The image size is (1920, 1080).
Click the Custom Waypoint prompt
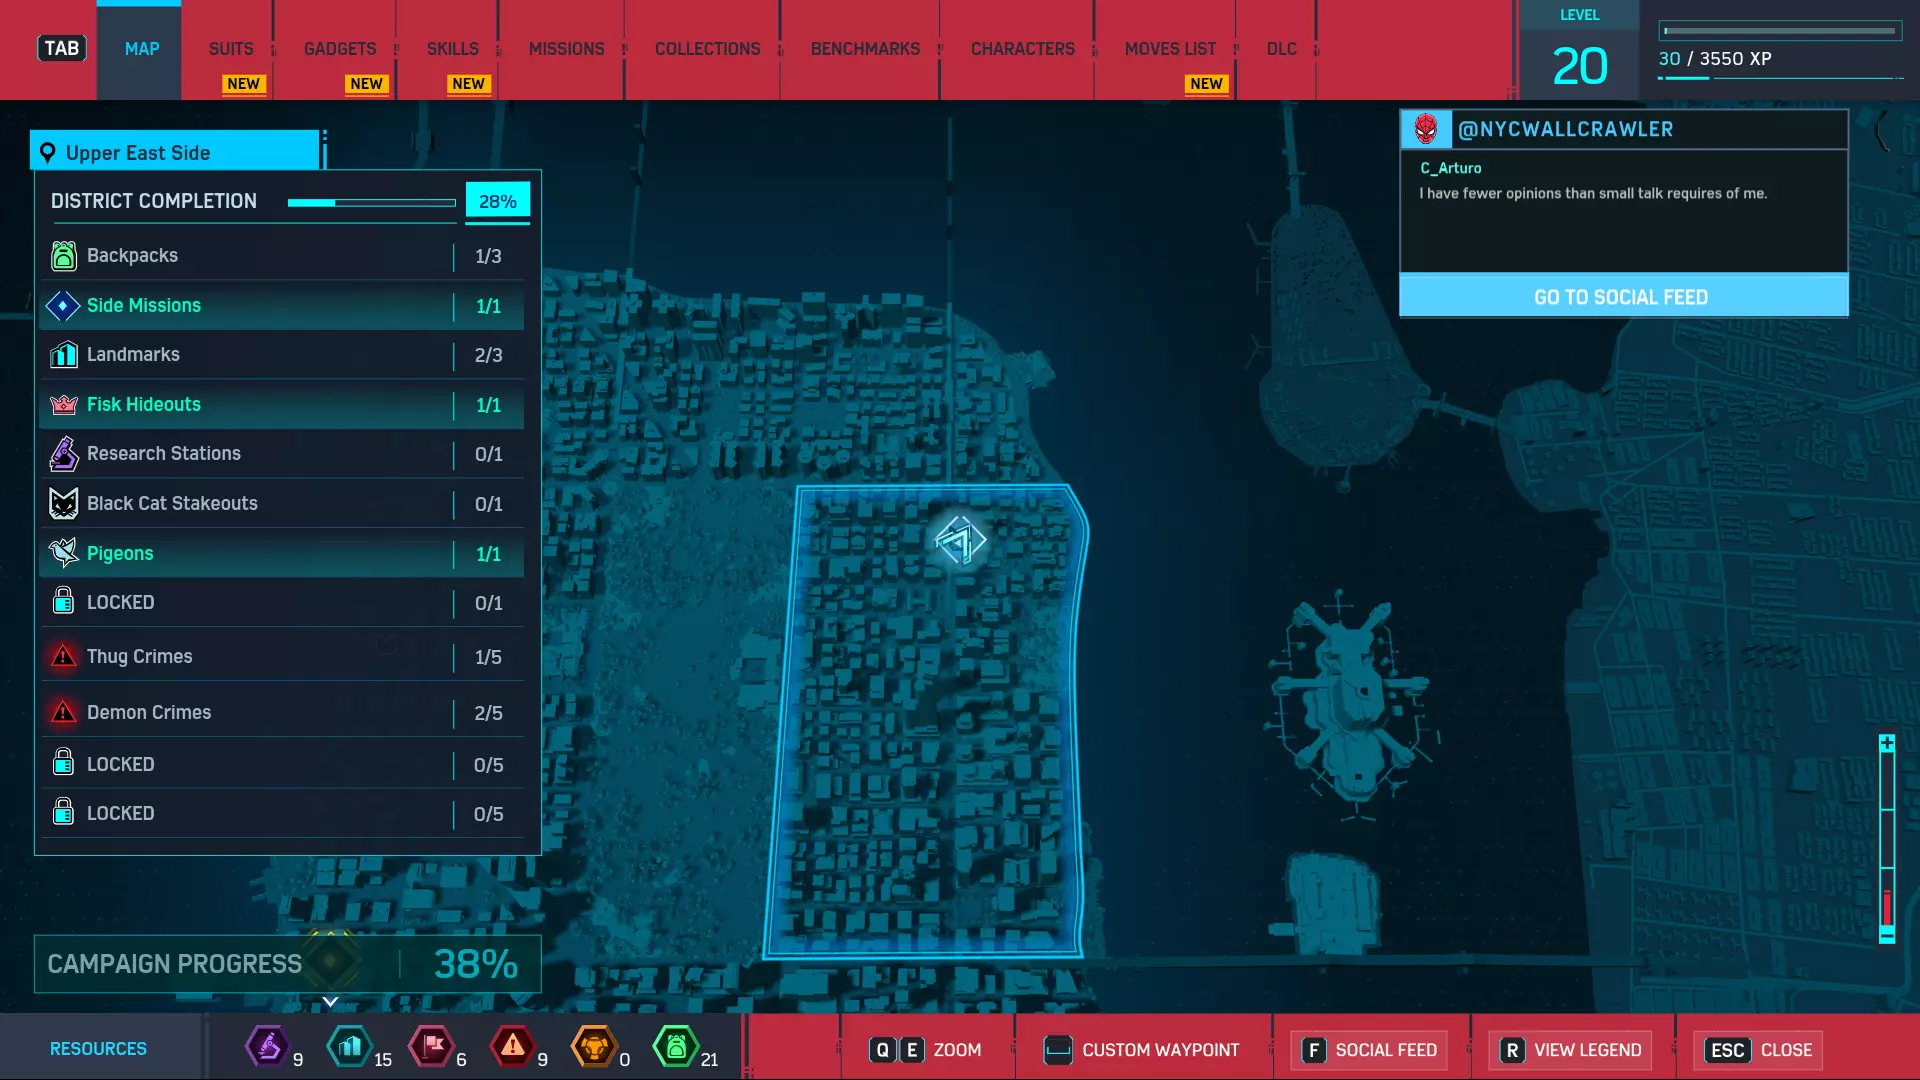coord(1141,1050)
